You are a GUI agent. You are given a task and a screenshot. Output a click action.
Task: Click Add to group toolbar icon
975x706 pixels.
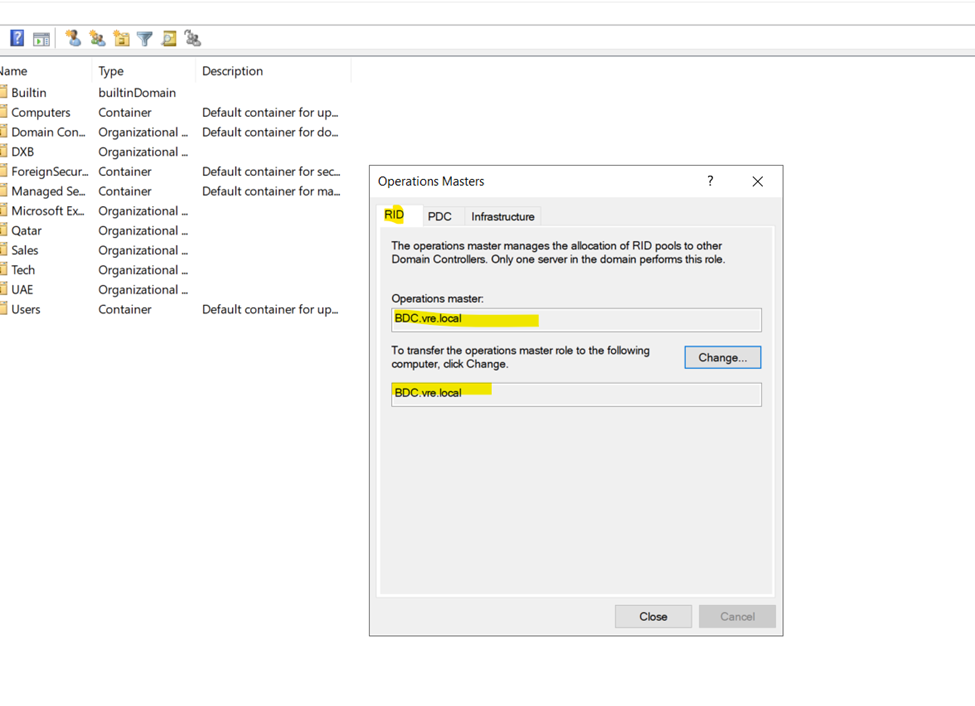point(193,39)
